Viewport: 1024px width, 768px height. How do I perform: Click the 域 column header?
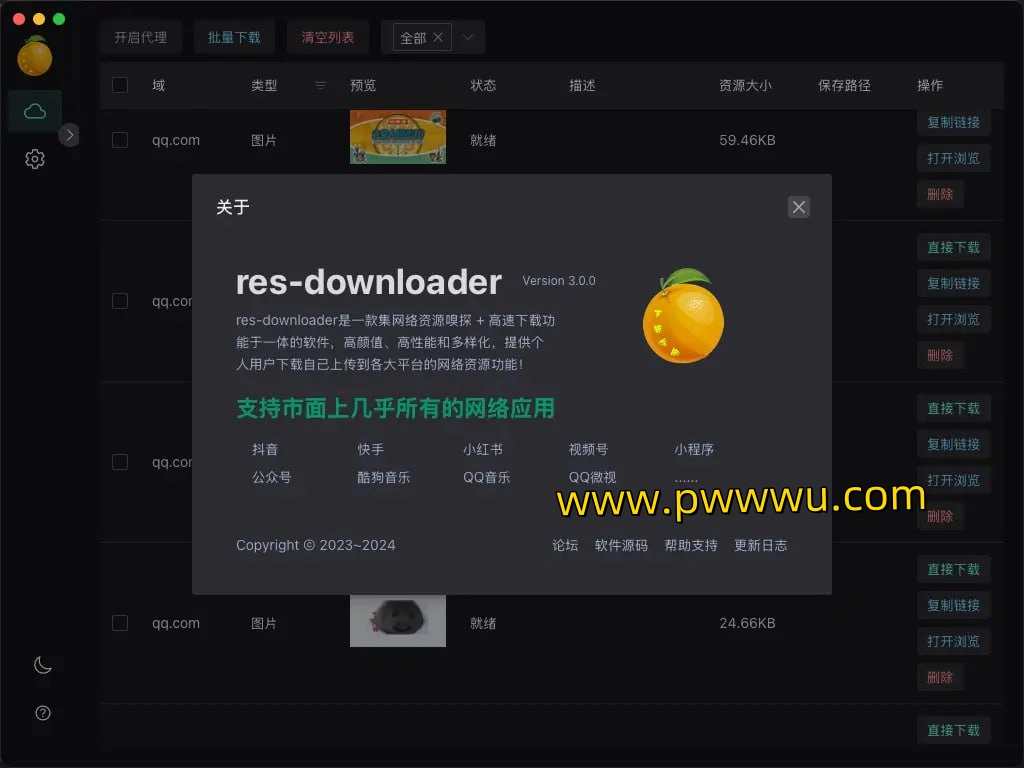159,85
